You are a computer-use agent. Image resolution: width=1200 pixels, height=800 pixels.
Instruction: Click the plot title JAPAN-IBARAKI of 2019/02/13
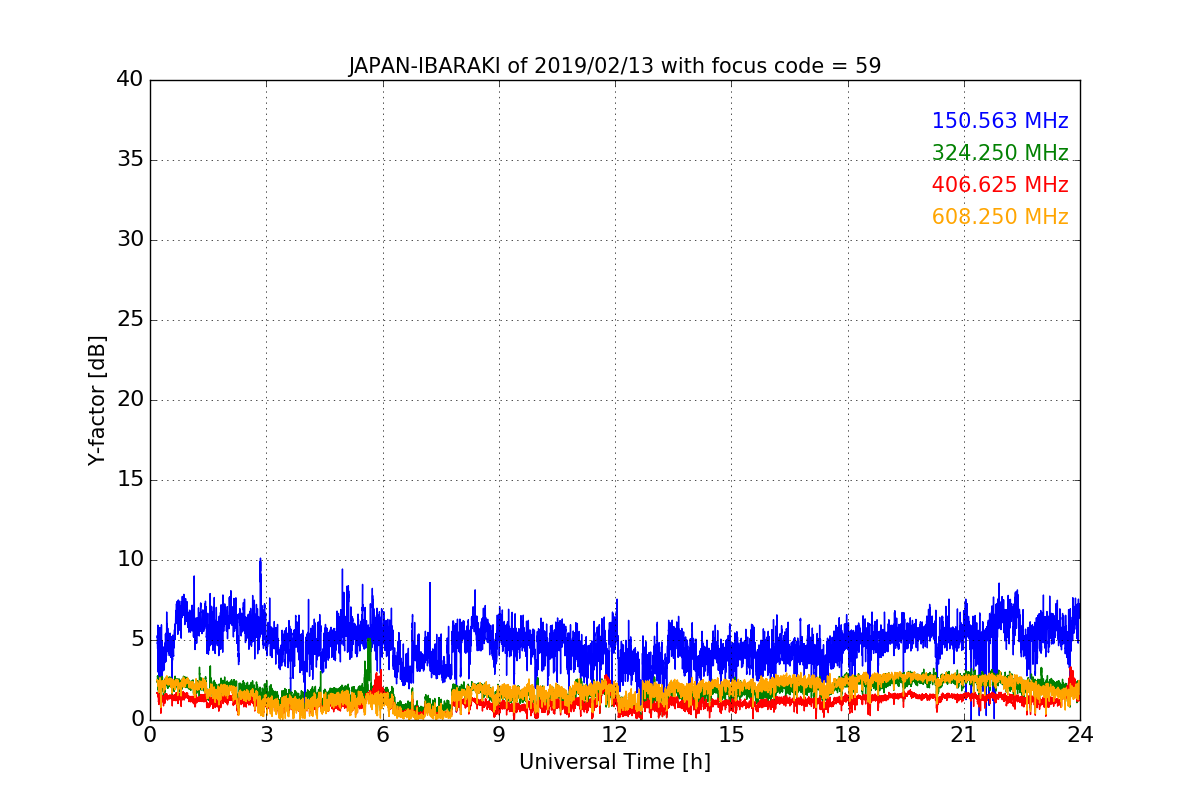coord(615,66)
